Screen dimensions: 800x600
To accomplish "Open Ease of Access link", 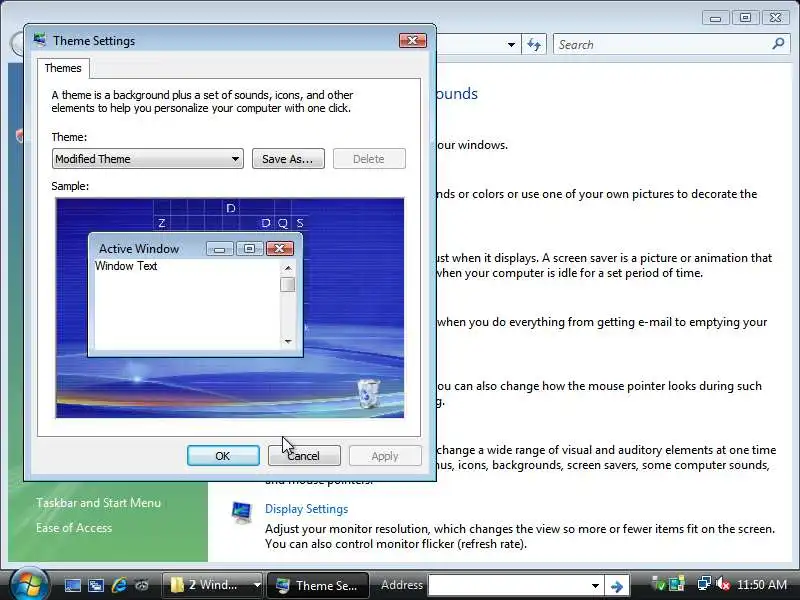I will (74, 528).
